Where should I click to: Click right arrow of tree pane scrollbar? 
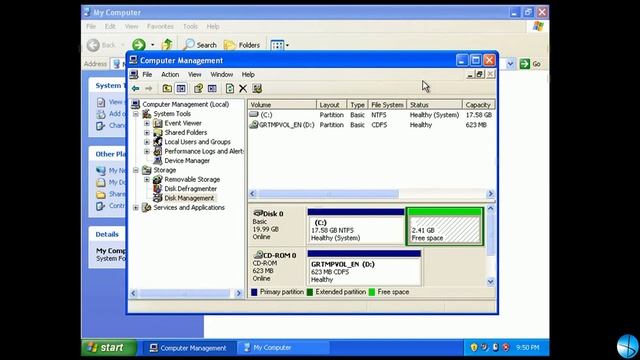click(x=239, y=293)
